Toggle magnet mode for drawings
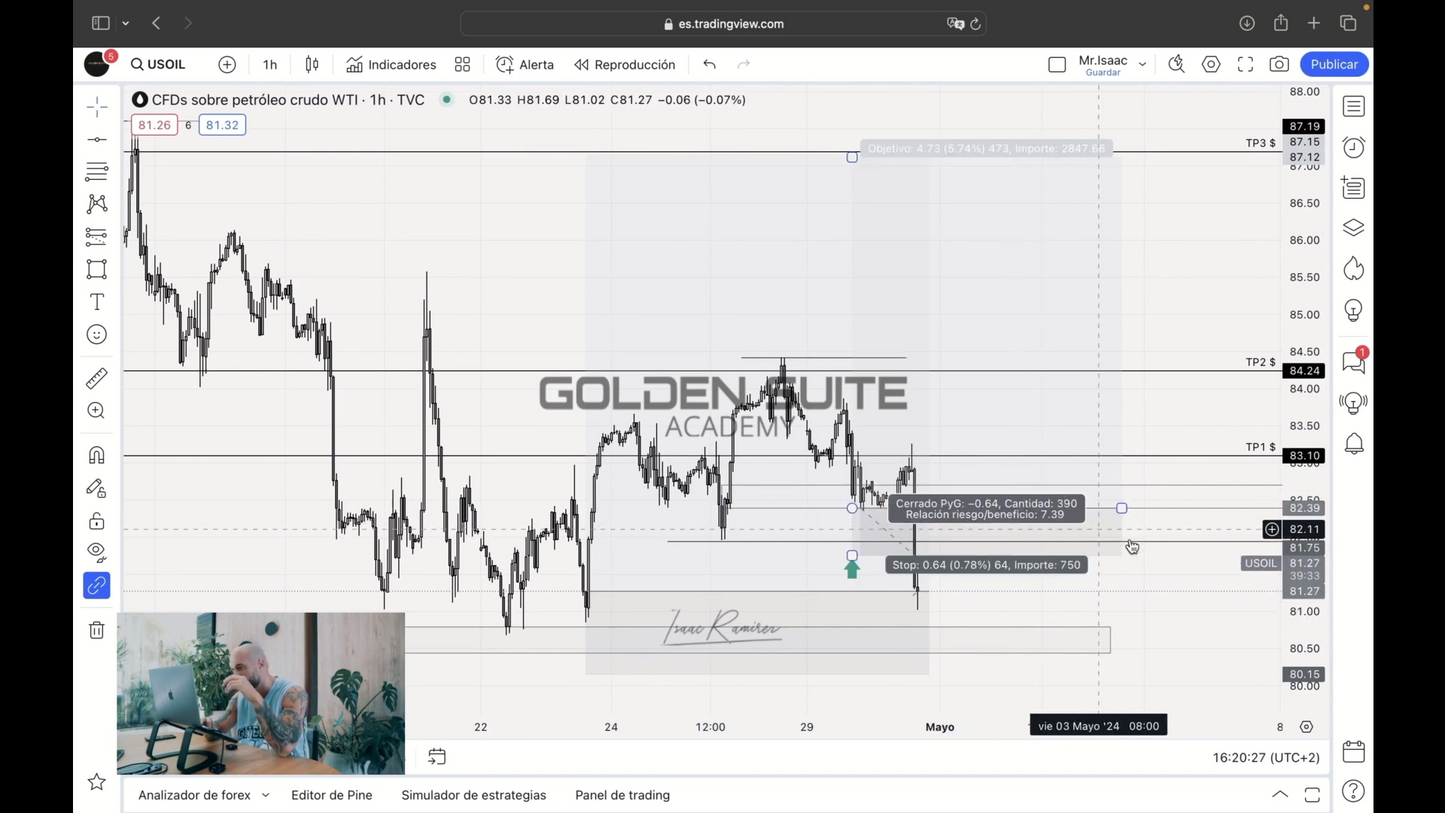The height and width of the screenshot is (813, 1445). [x=97, y=455]
